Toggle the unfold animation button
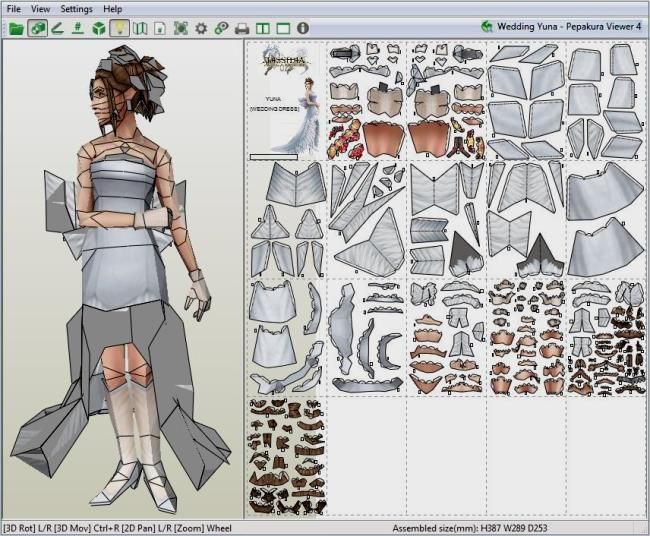This screenshot has height=536, width=650. (37, 29)
